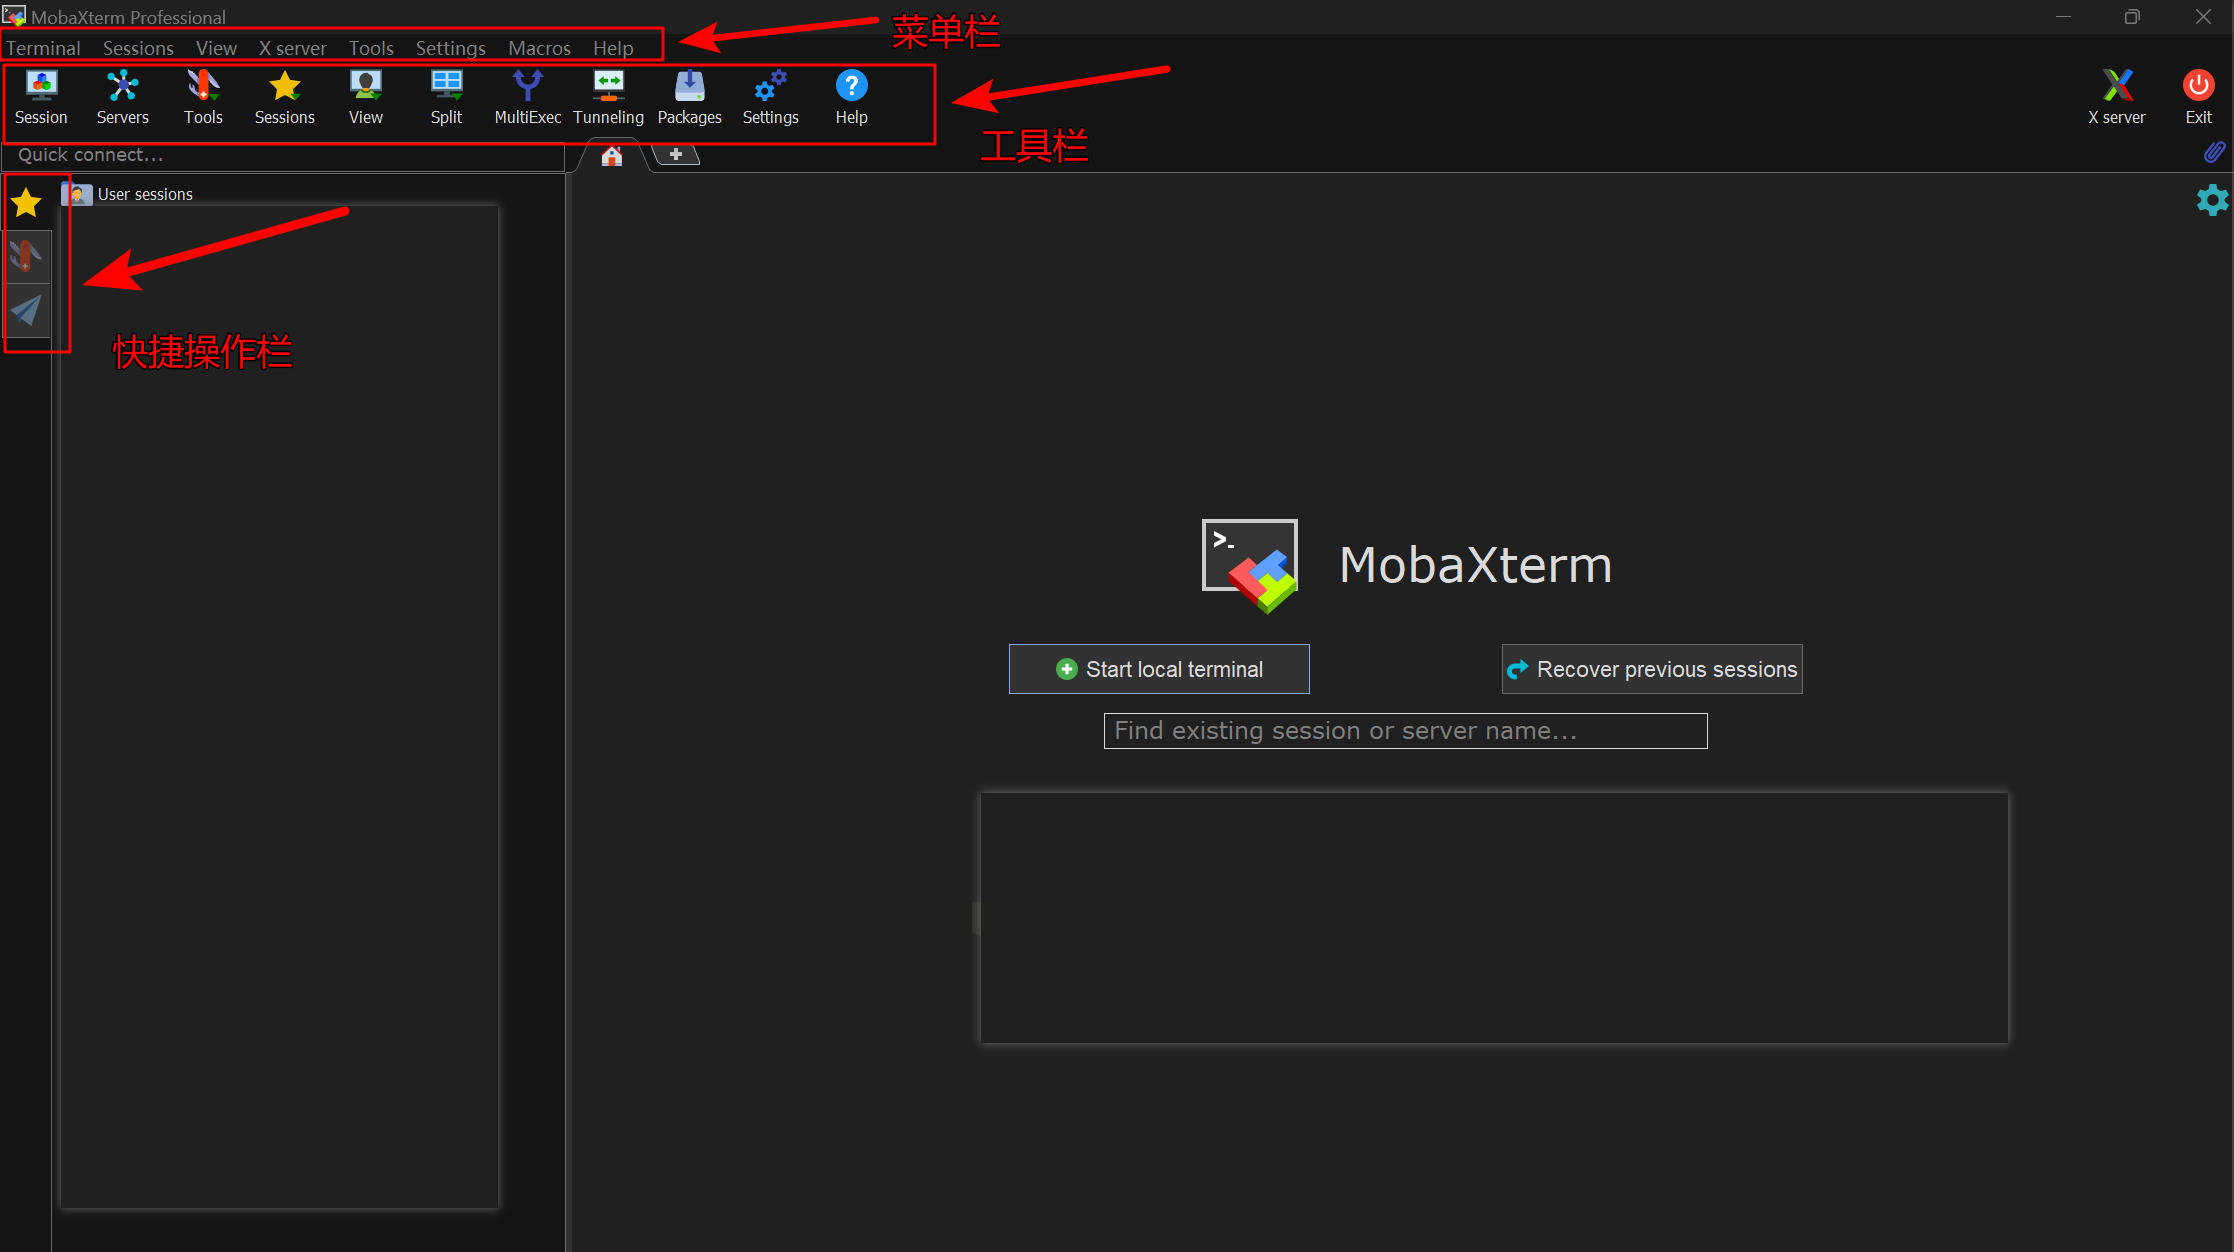Click Start local terminal
The image size is (2234, 1252).
pos(1159,669)
